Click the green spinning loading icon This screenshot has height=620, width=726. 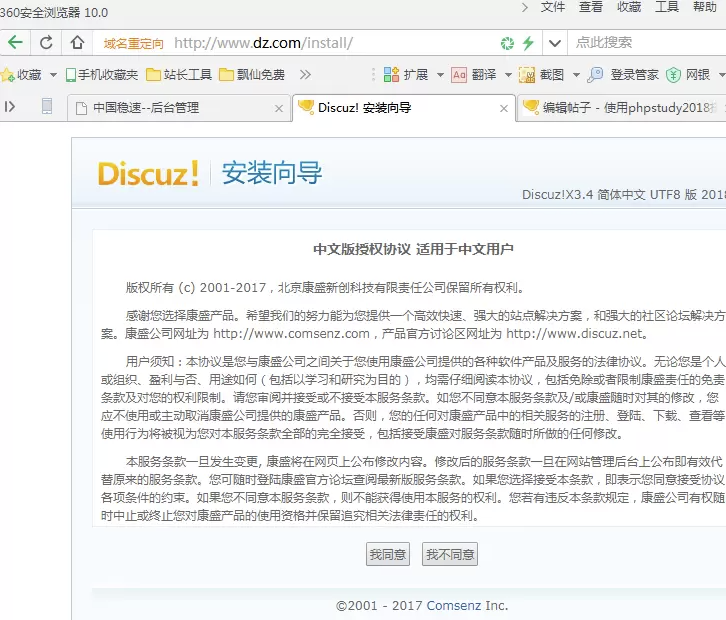[507, 43]
